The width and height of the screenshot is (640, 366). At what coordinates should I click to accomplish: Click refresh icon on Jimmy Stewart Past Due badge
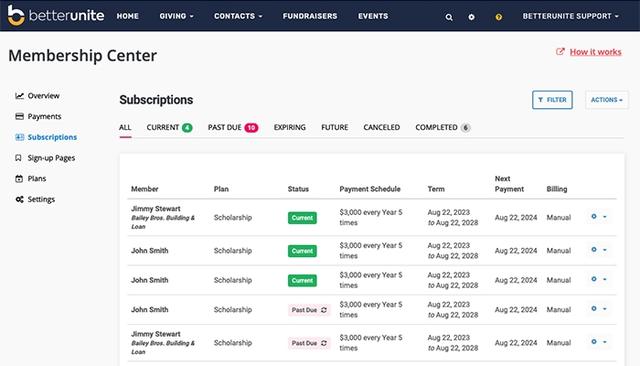tap(324, 343)
